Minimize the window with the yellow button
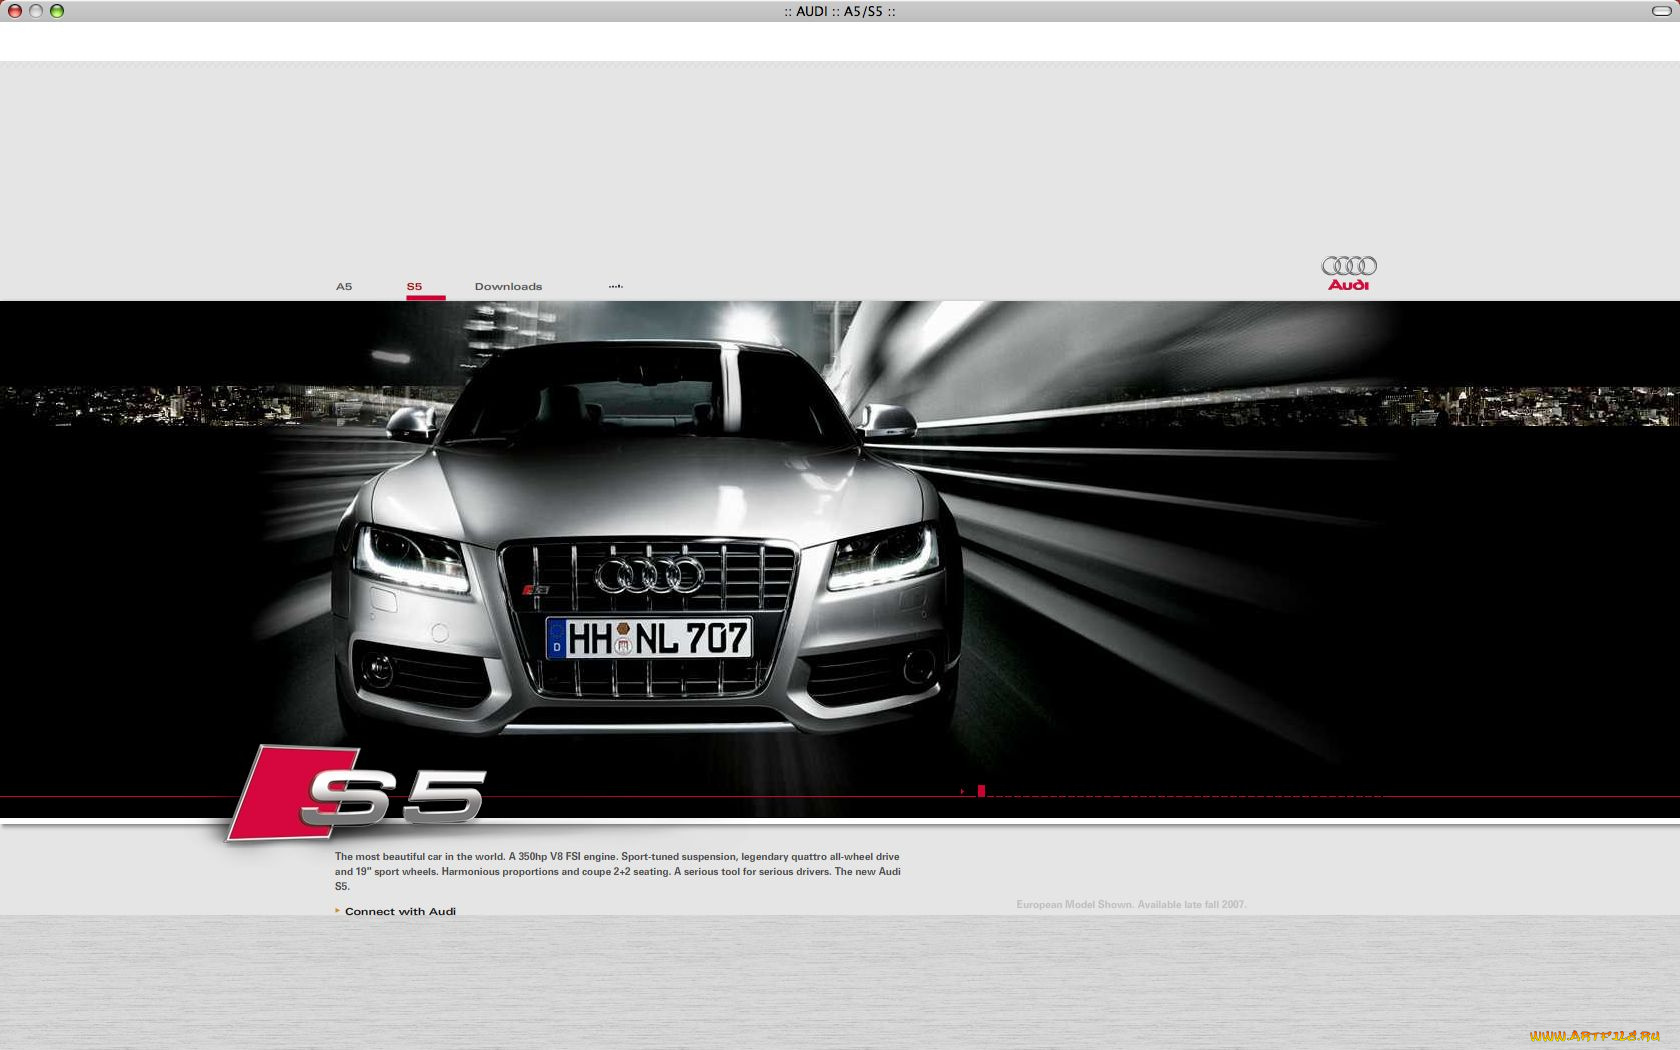 (38, 11)
